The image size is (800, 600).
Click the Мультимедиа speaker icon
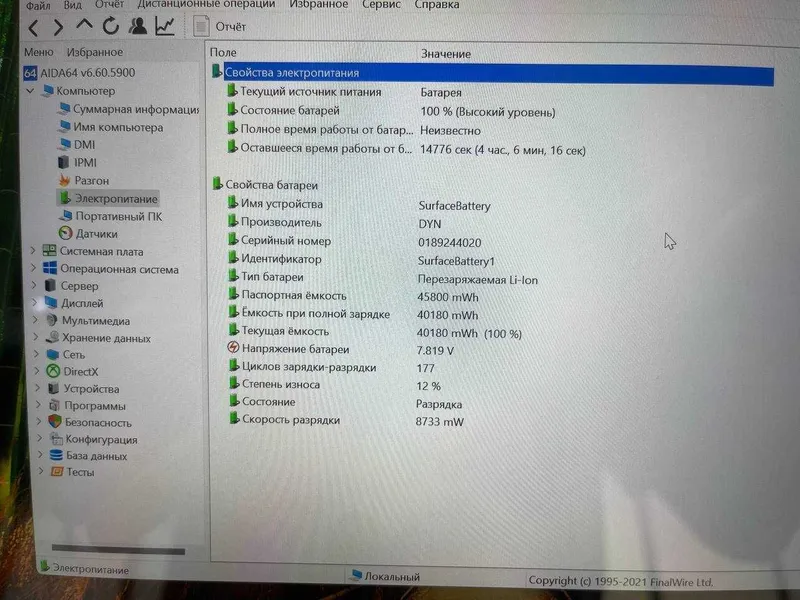pos(52,320)
